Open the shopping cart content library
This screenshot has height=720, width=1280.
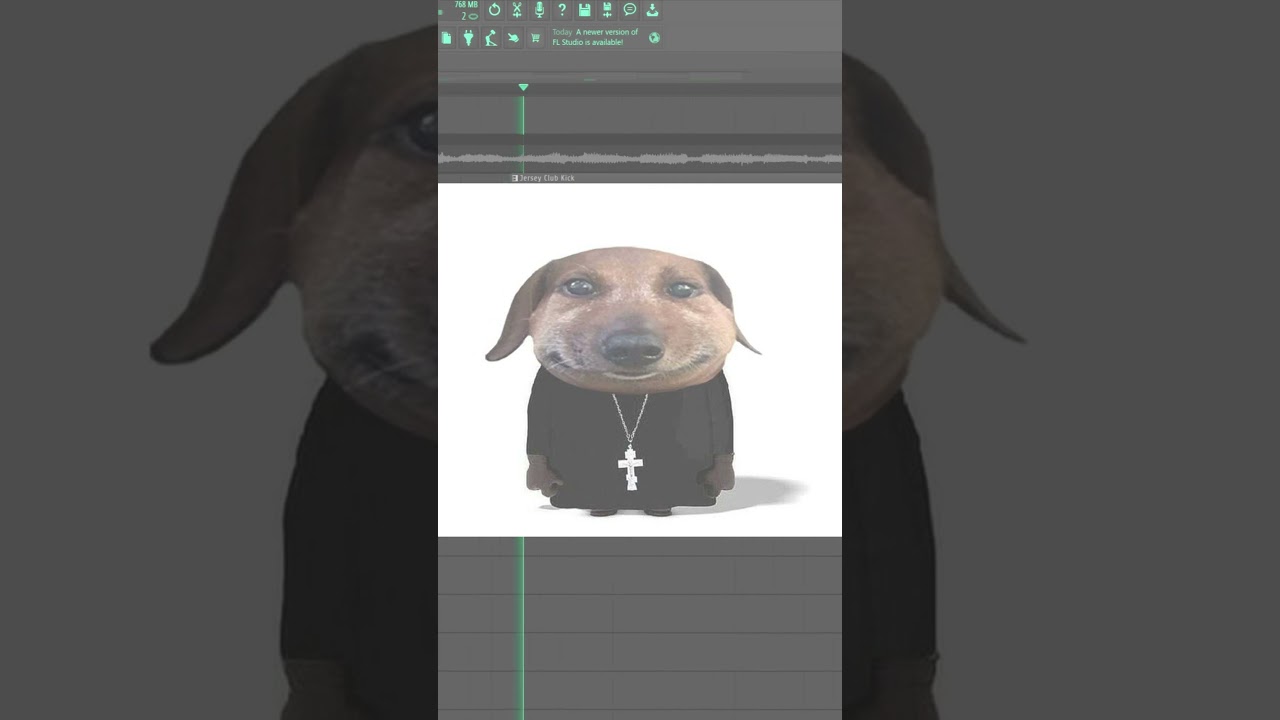(x=535, y=38)
